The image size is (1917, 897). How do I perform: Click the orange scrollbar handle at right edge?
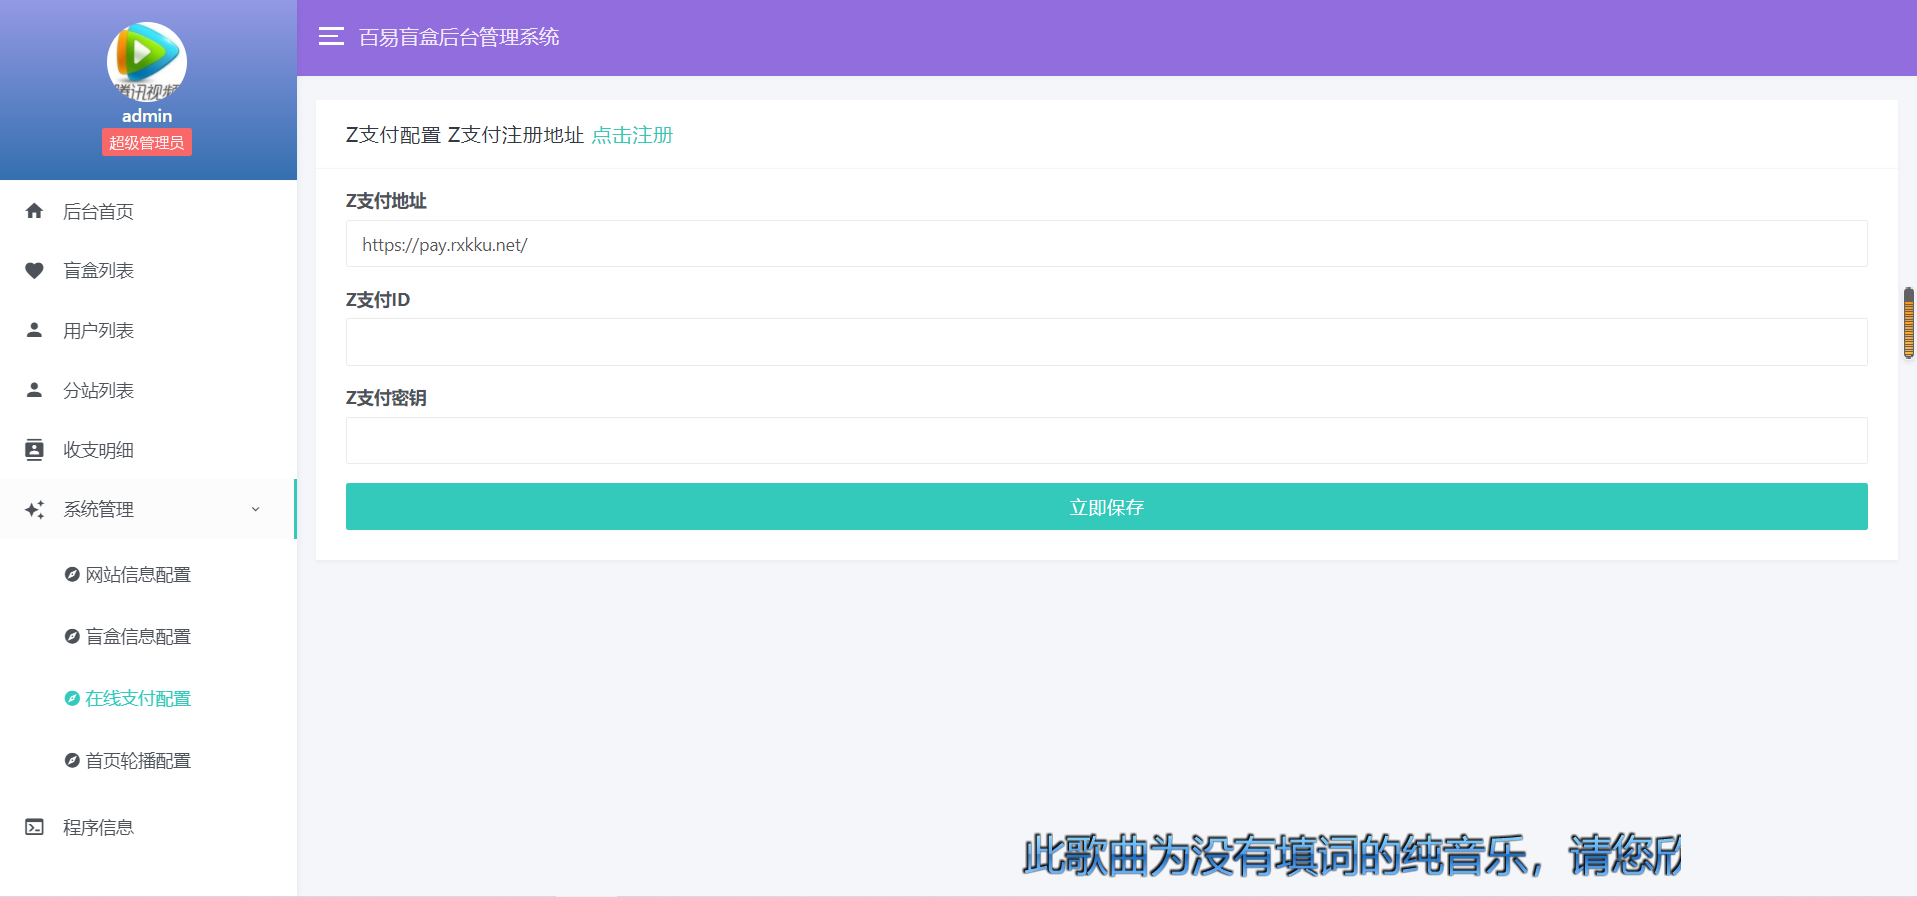pos(1908,323)
